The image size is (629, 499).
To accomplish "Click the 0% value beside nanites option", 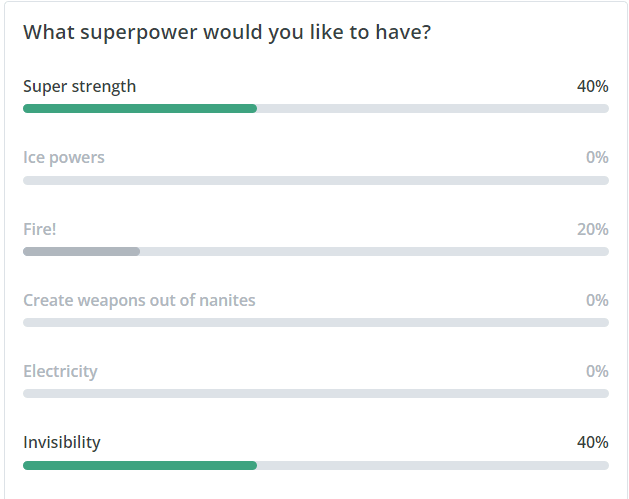I will tap(597, 300).
